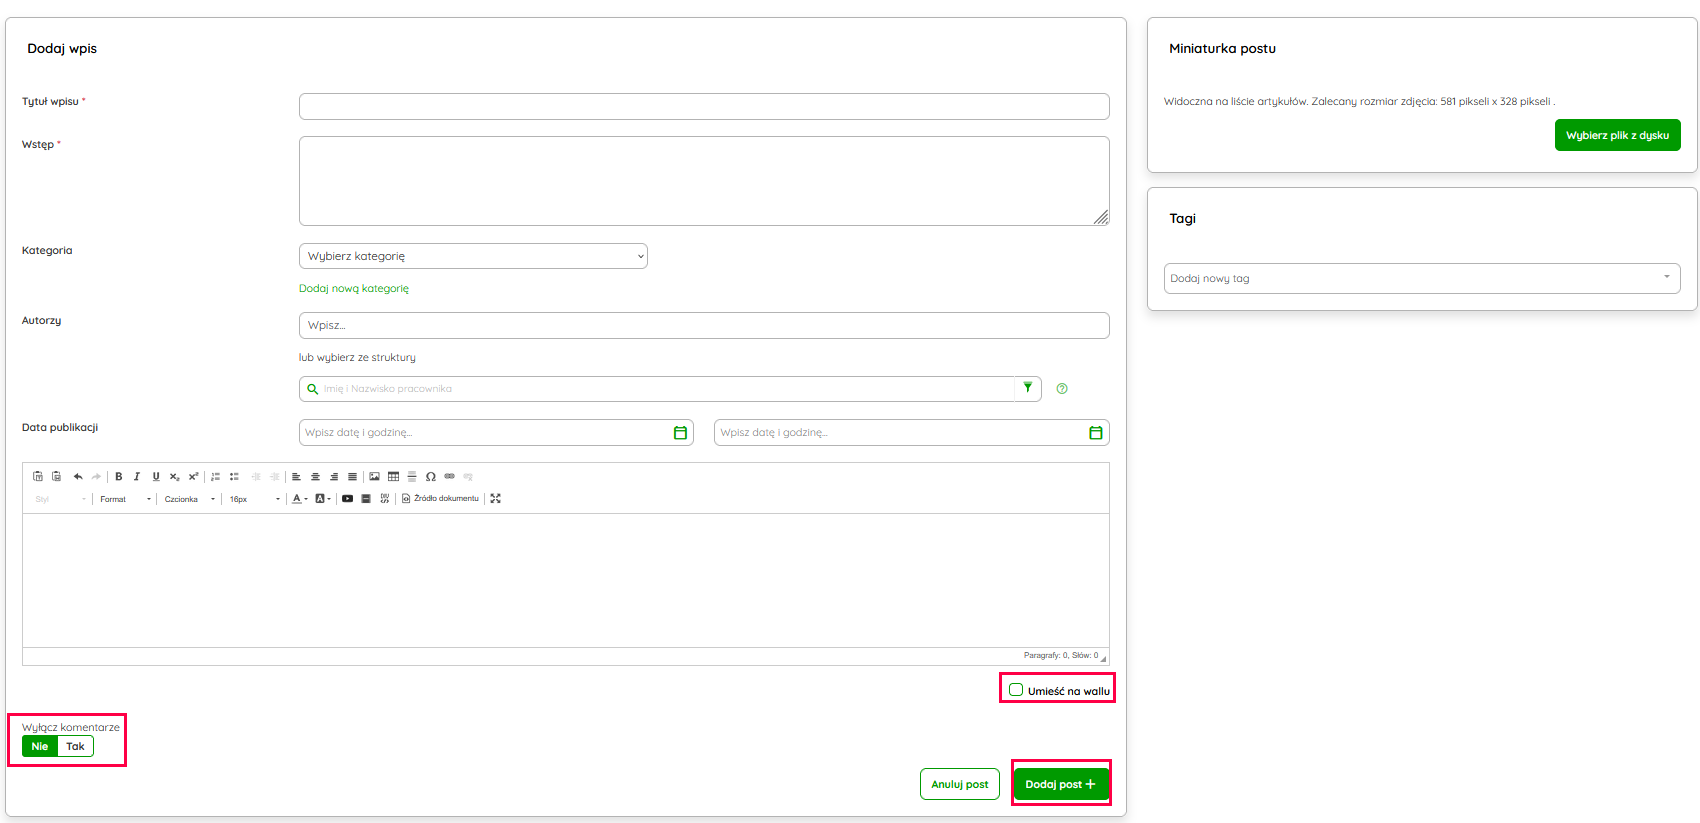1700x823 pixels.
Task: Embed a YouTube video via toolbar
Action: pyautogui.click(x=347, y=499)
